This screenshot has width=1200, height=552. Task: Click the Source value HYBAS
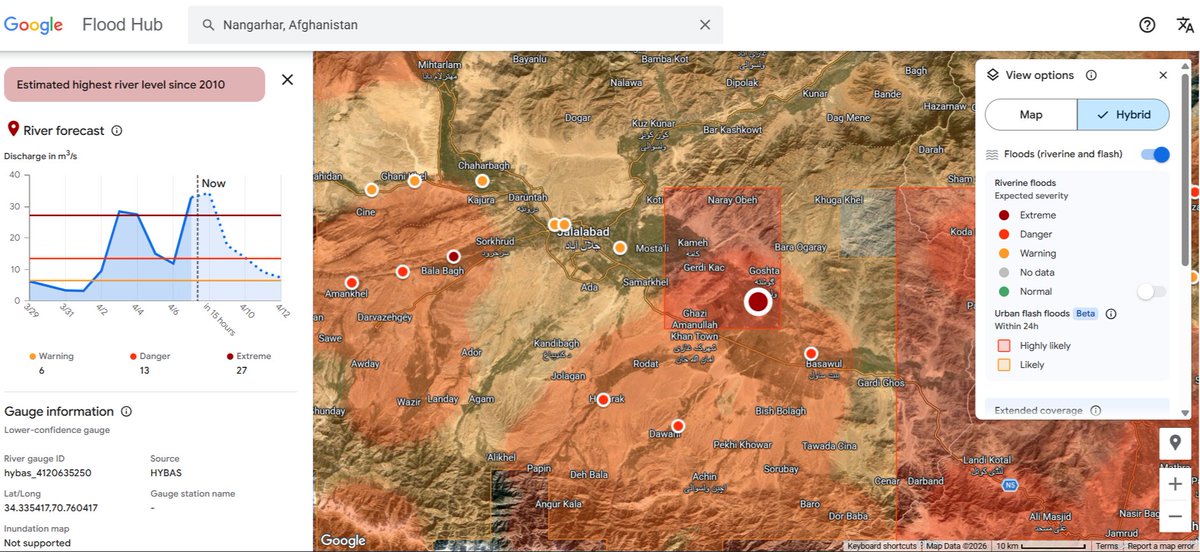pos(166,473)
